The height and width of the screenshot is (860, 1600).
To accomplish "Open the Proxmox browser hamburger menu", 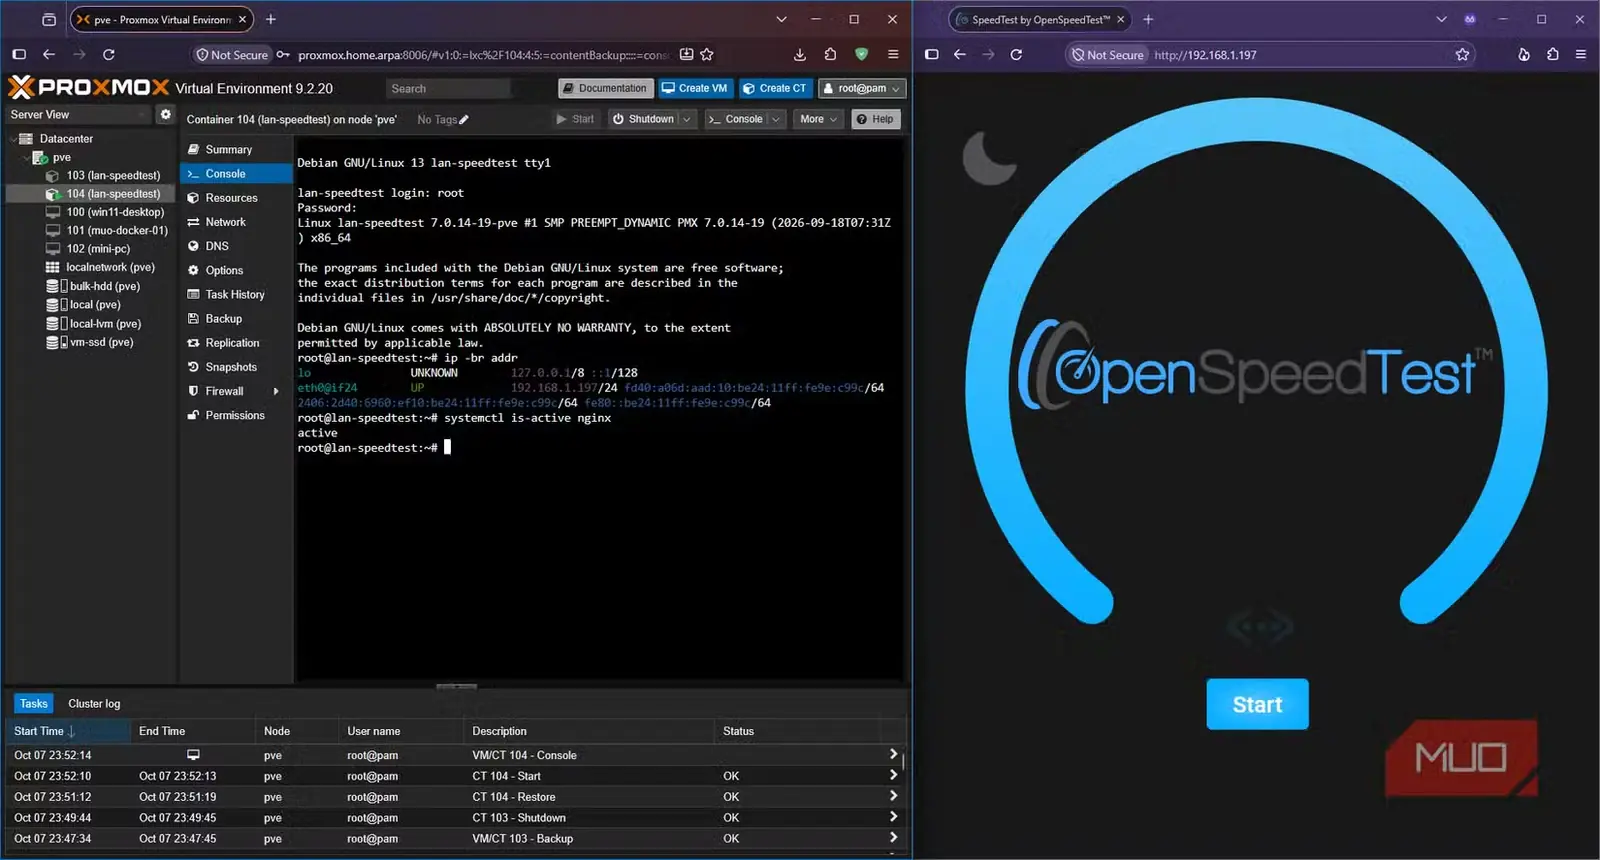I will (893, 54).
